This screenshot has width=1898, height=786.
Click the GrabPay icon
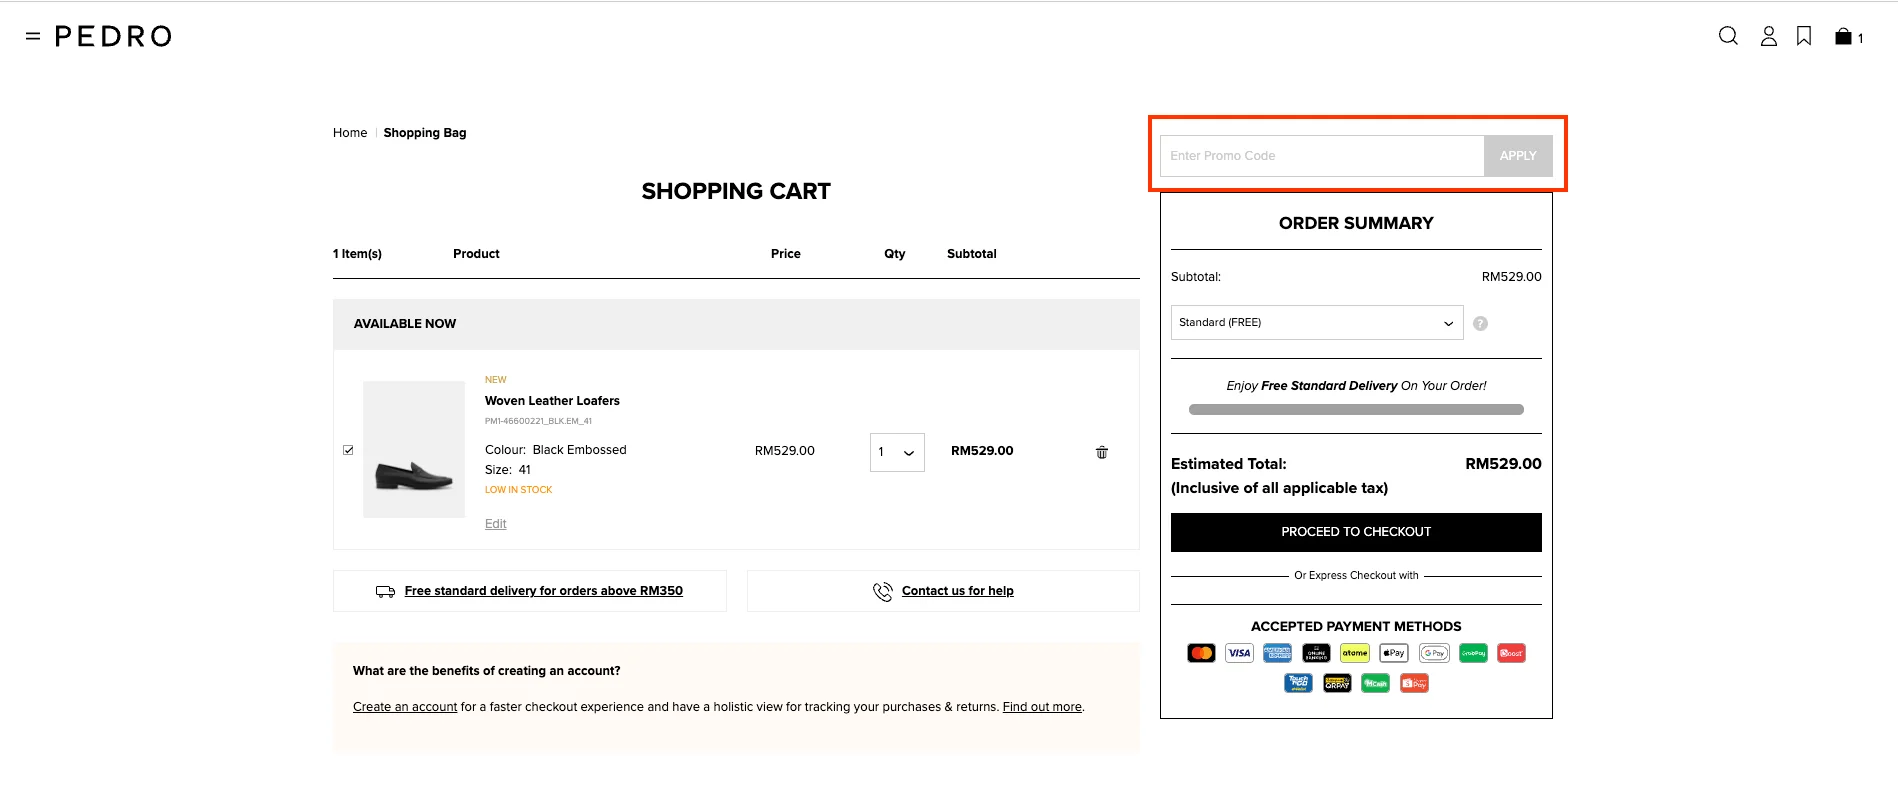[x=1473, y=653]
